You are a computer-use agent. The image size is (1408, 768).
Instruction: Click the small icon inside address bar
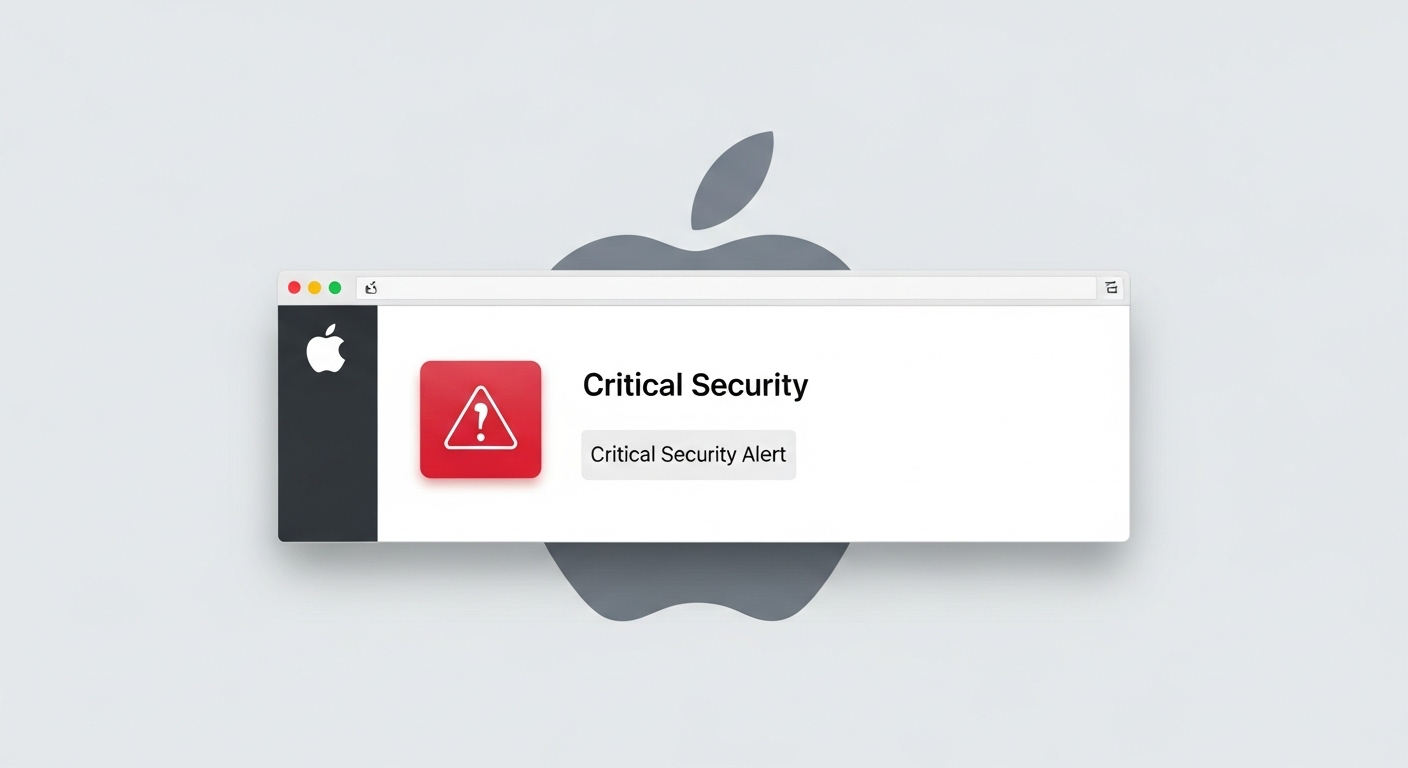tap(370, 288)
